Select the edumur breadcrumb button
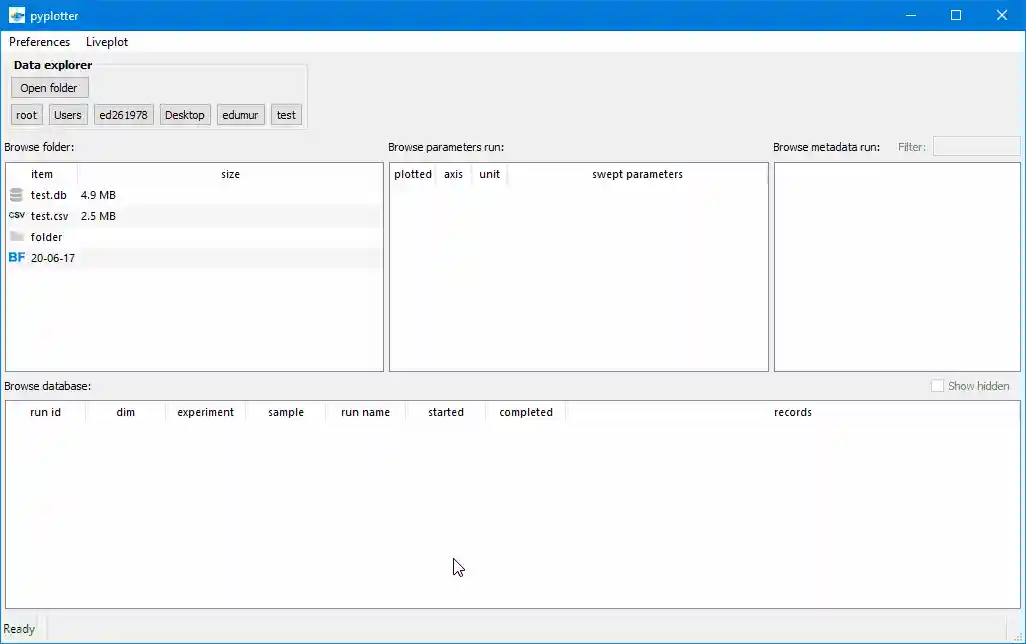The image size is (1026, 644). pos(240,114)
